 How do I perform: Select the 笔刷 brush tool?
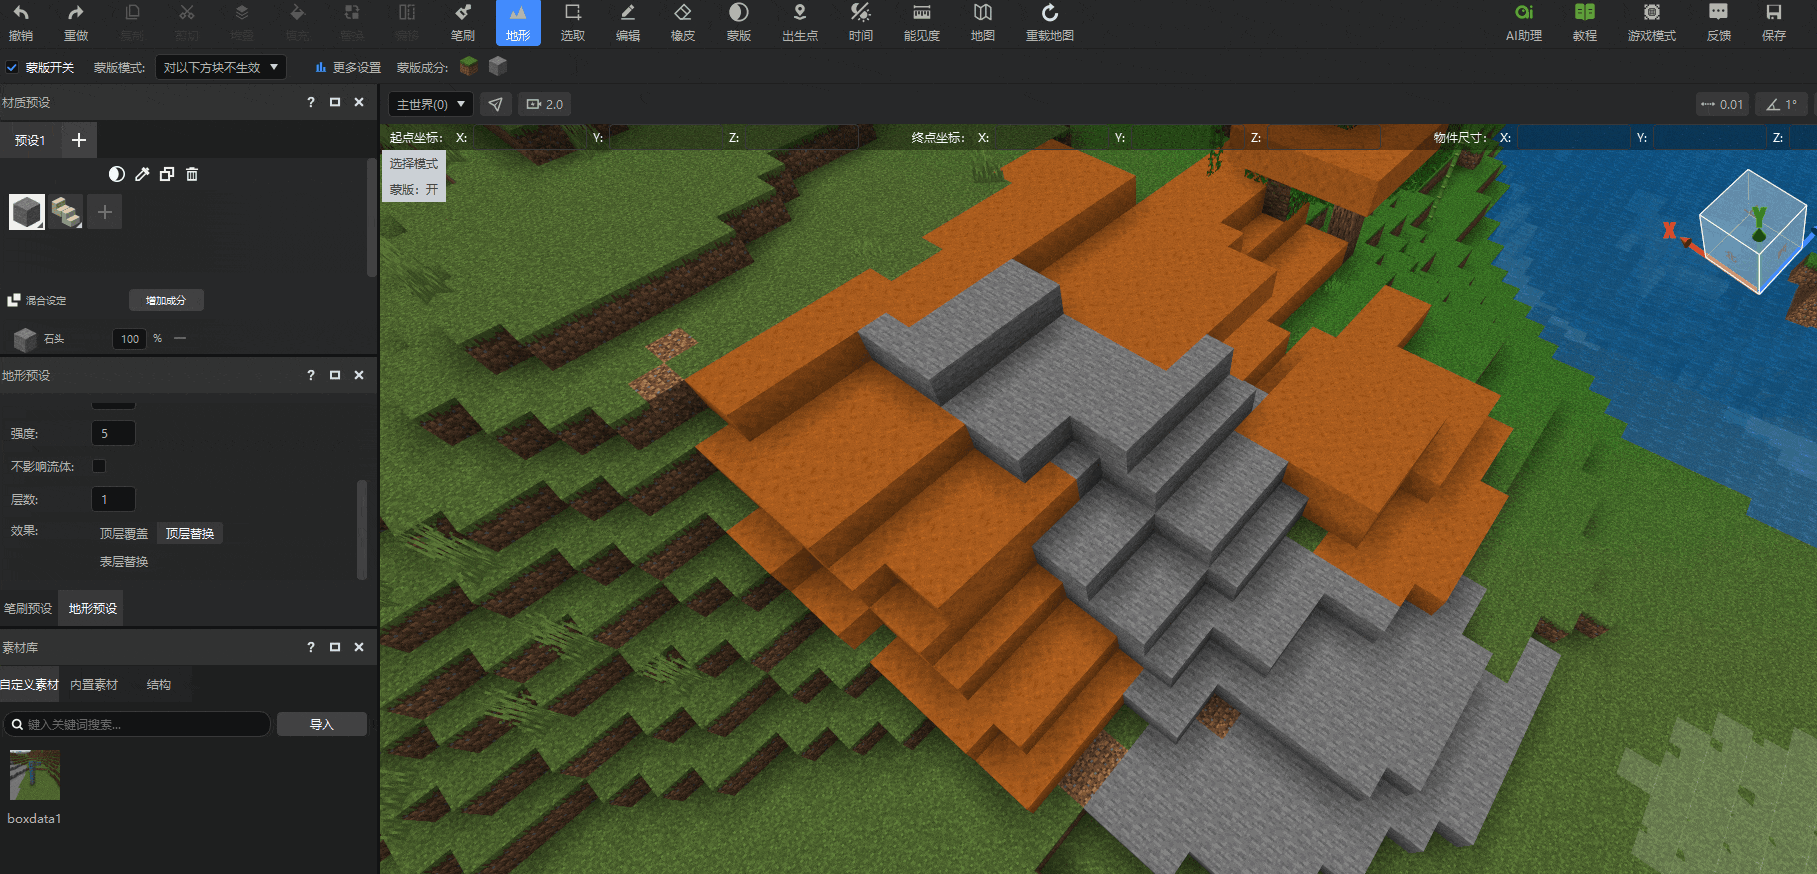(462, 23)
